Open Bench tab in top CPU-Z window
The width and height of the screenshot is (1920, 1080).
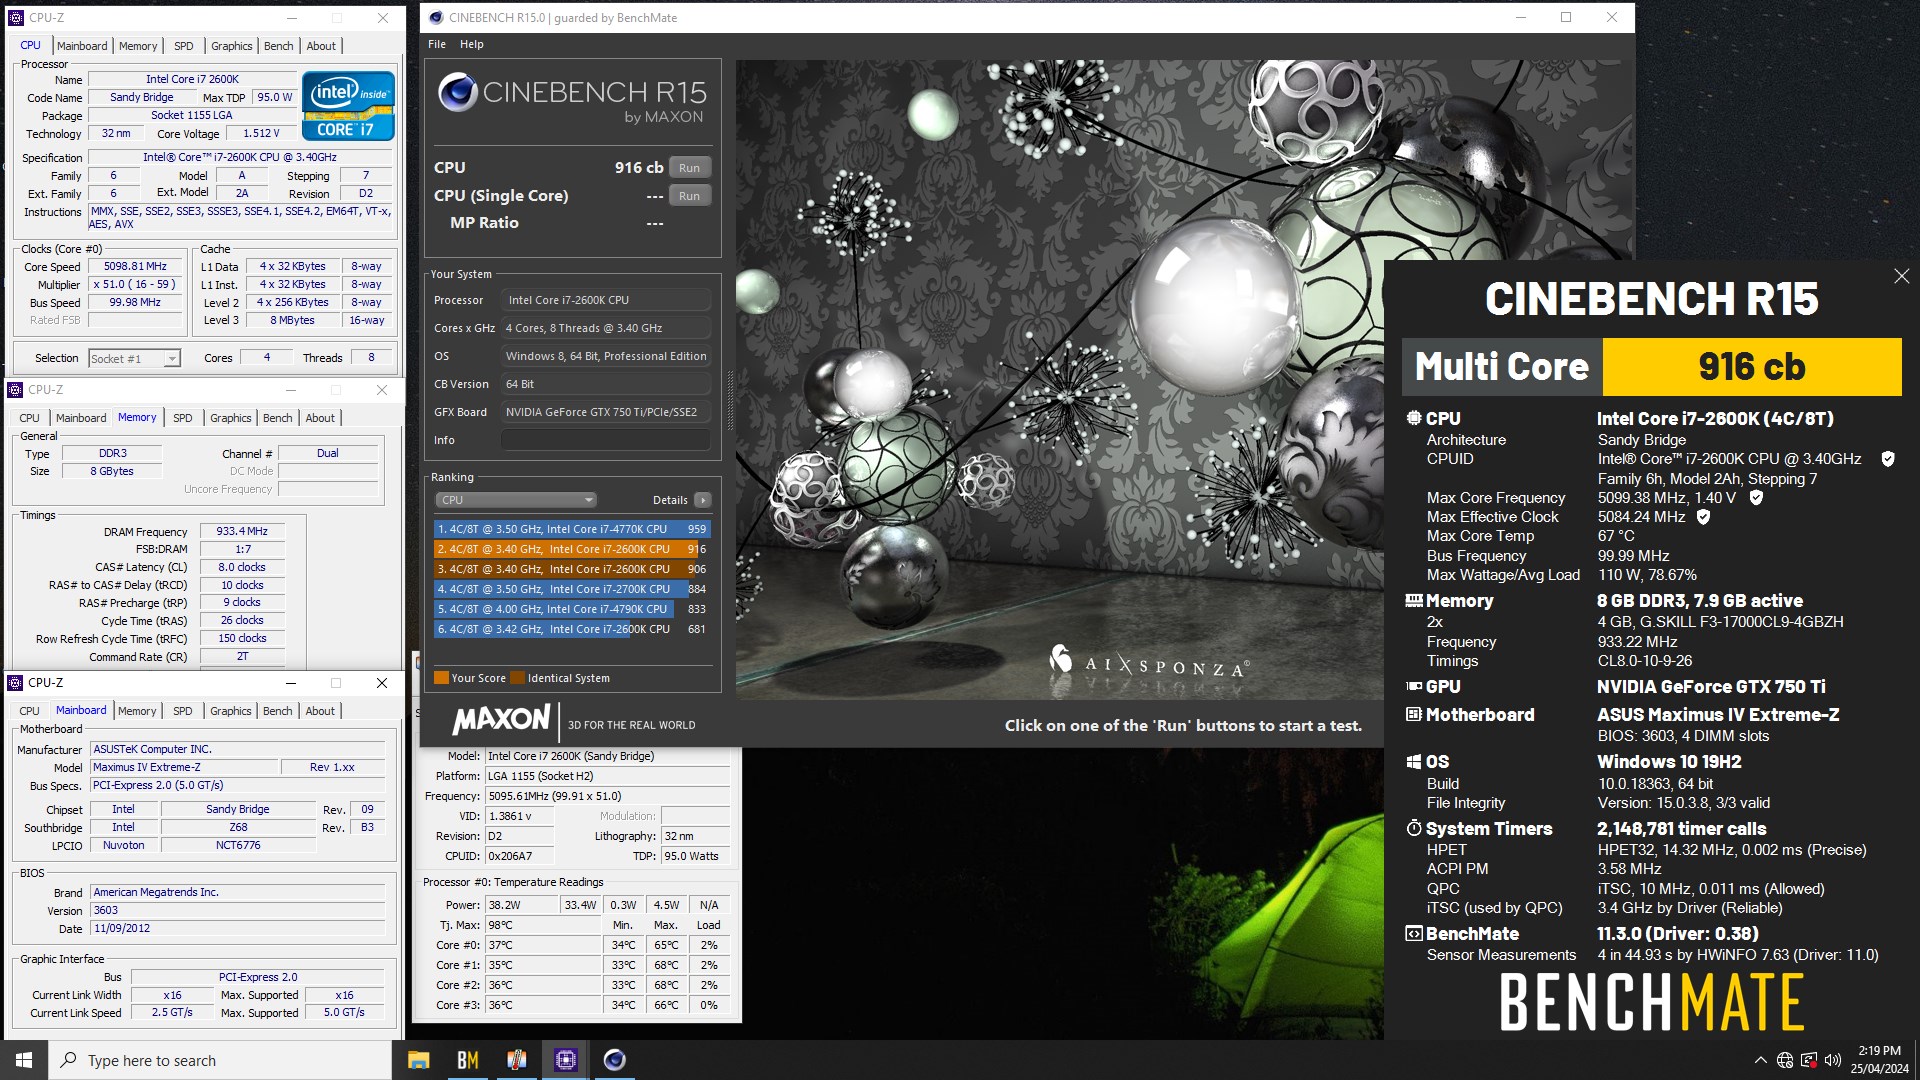click(x=279, y=46)
